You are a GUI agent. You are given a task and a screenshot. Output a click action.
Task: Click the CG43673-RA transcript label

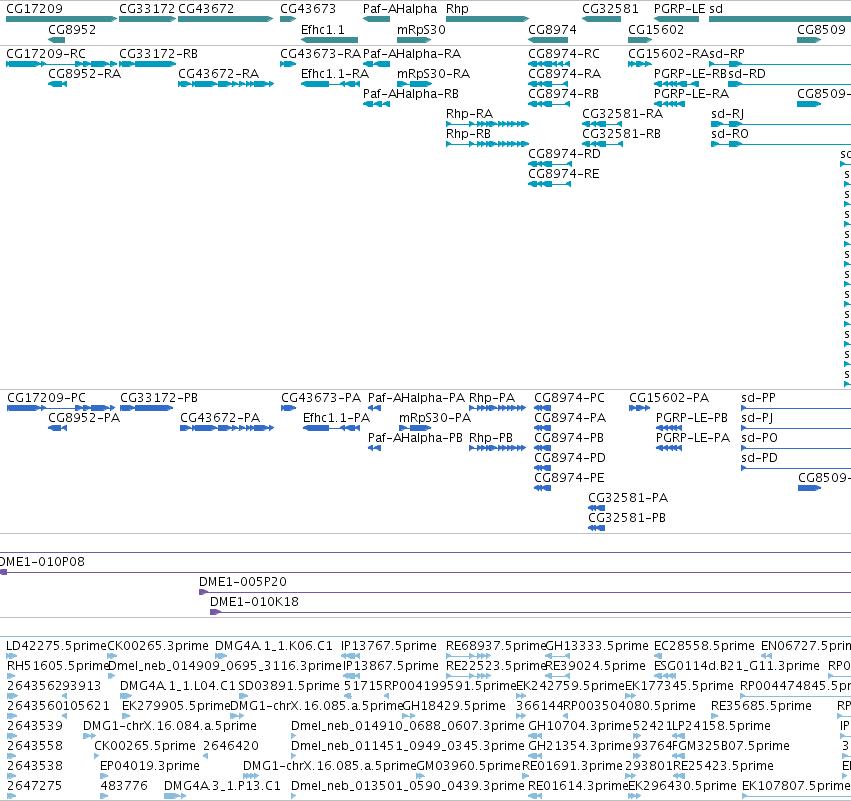(x=320, y=54)
